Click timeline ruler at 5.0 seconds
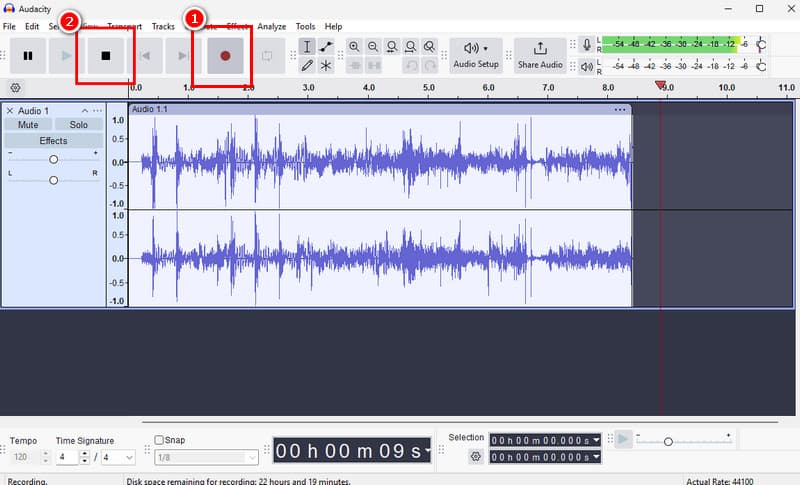Viewport: 800px width, 485px height. click(x=429, y=88)
